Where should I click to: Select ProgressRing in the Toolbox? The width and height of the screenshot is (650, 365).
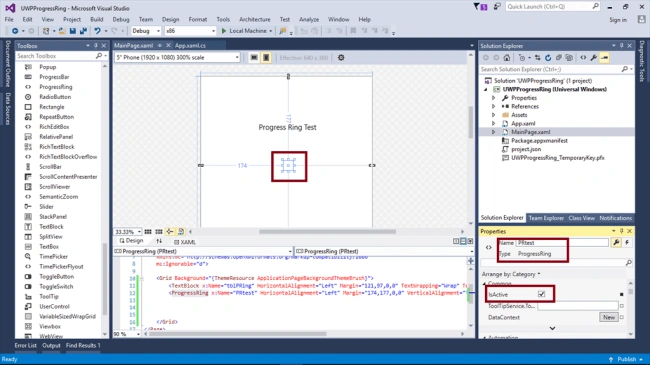(x=56, y=87)
